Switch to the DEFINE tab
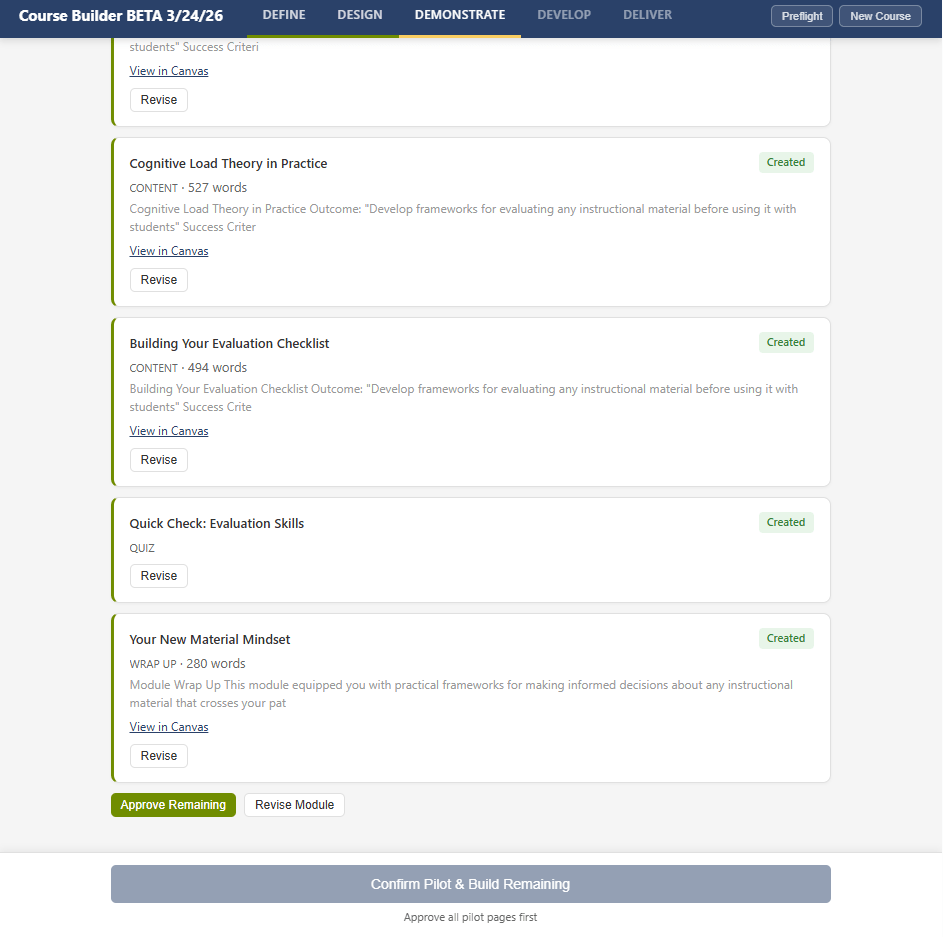Screen dimensions: 943x937 click(284, 15)
